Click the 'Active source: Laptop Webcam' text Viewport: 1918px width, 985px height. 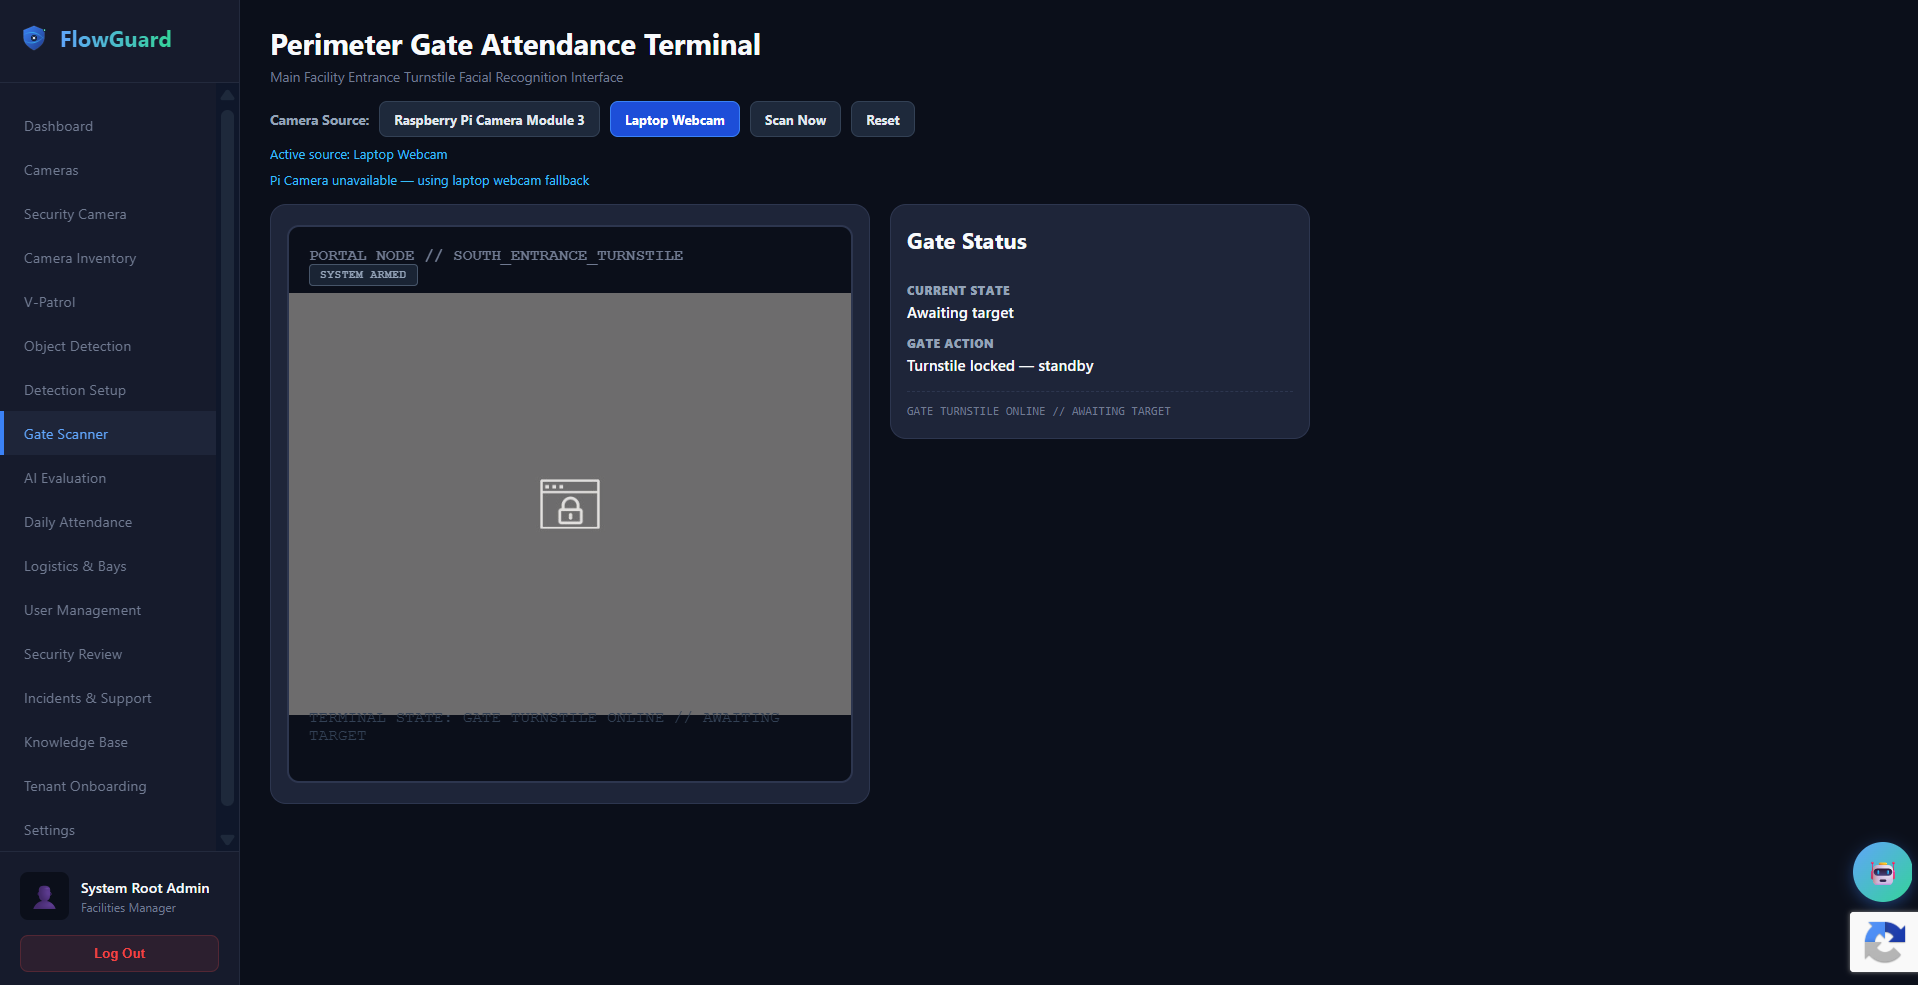point(358,155)
